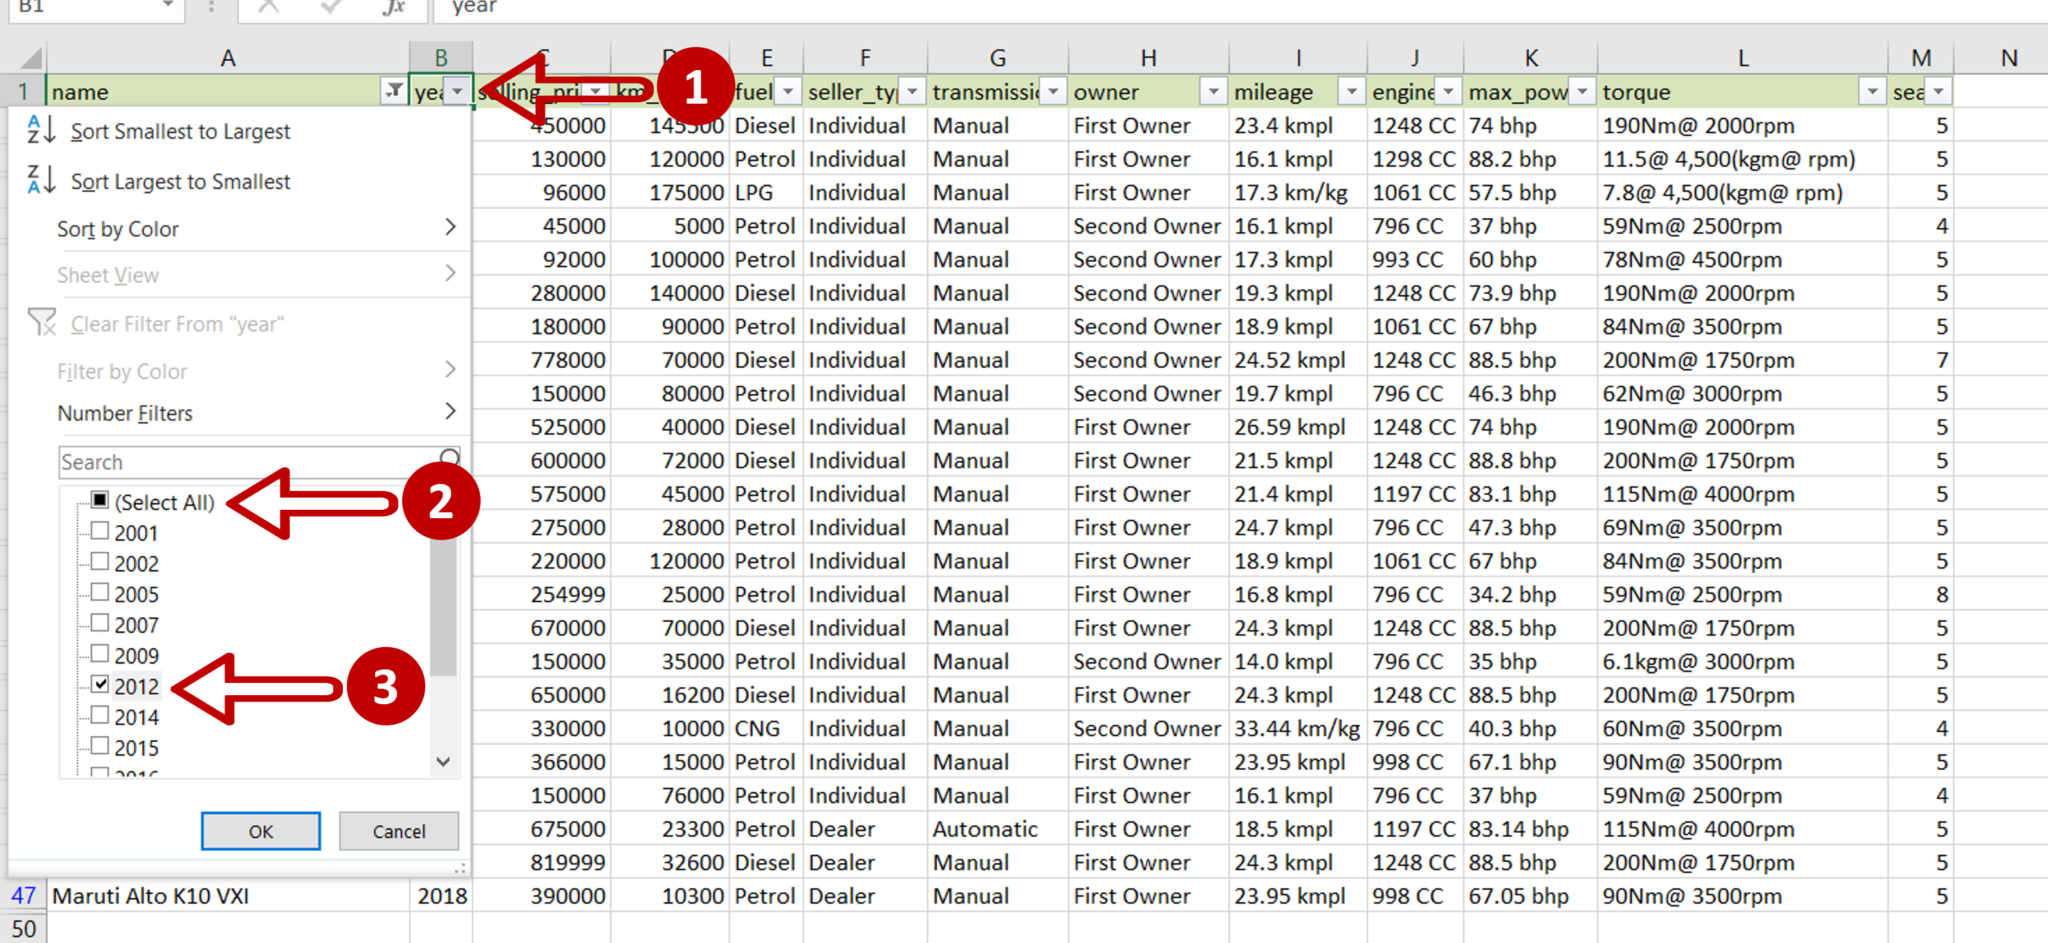Click the Cancel X beside the formula bar
Viewport: 2048px width, 943px height.
pyautogui.click(x=267, y=7)
